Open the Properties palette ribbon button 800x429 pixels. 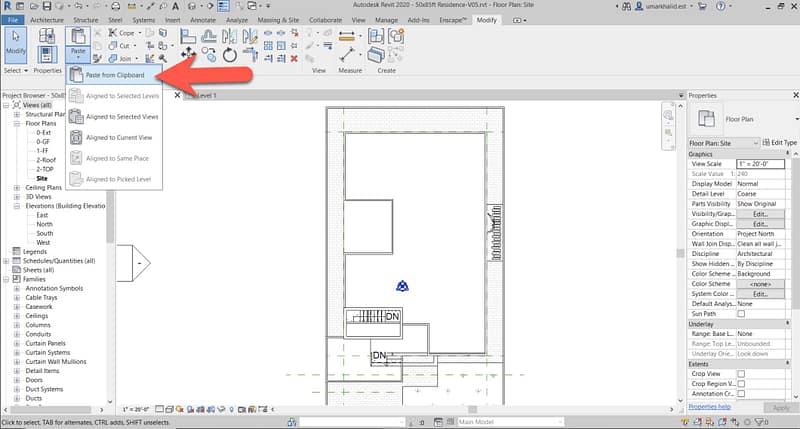tap(47, 40)
